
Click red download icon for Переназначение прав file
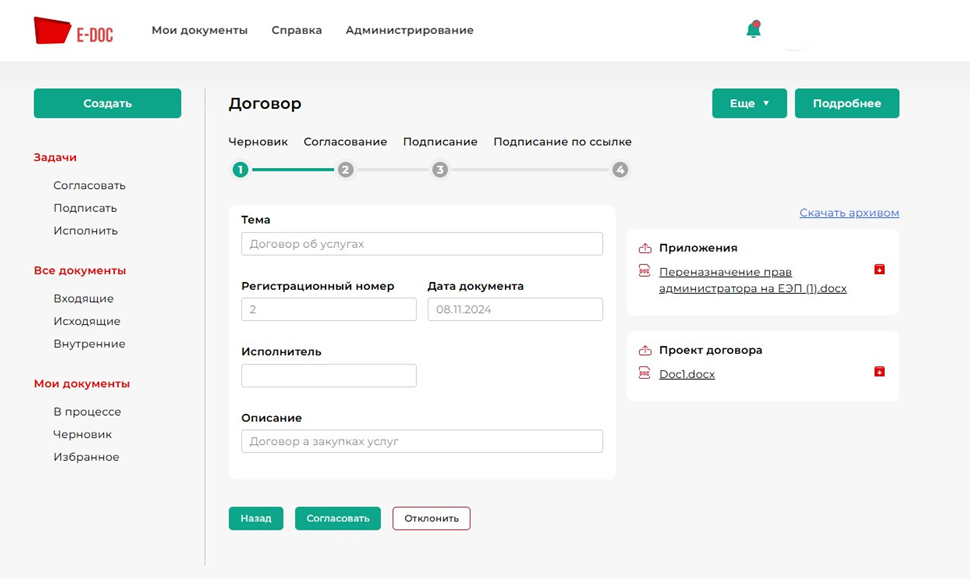coord(879,269)
